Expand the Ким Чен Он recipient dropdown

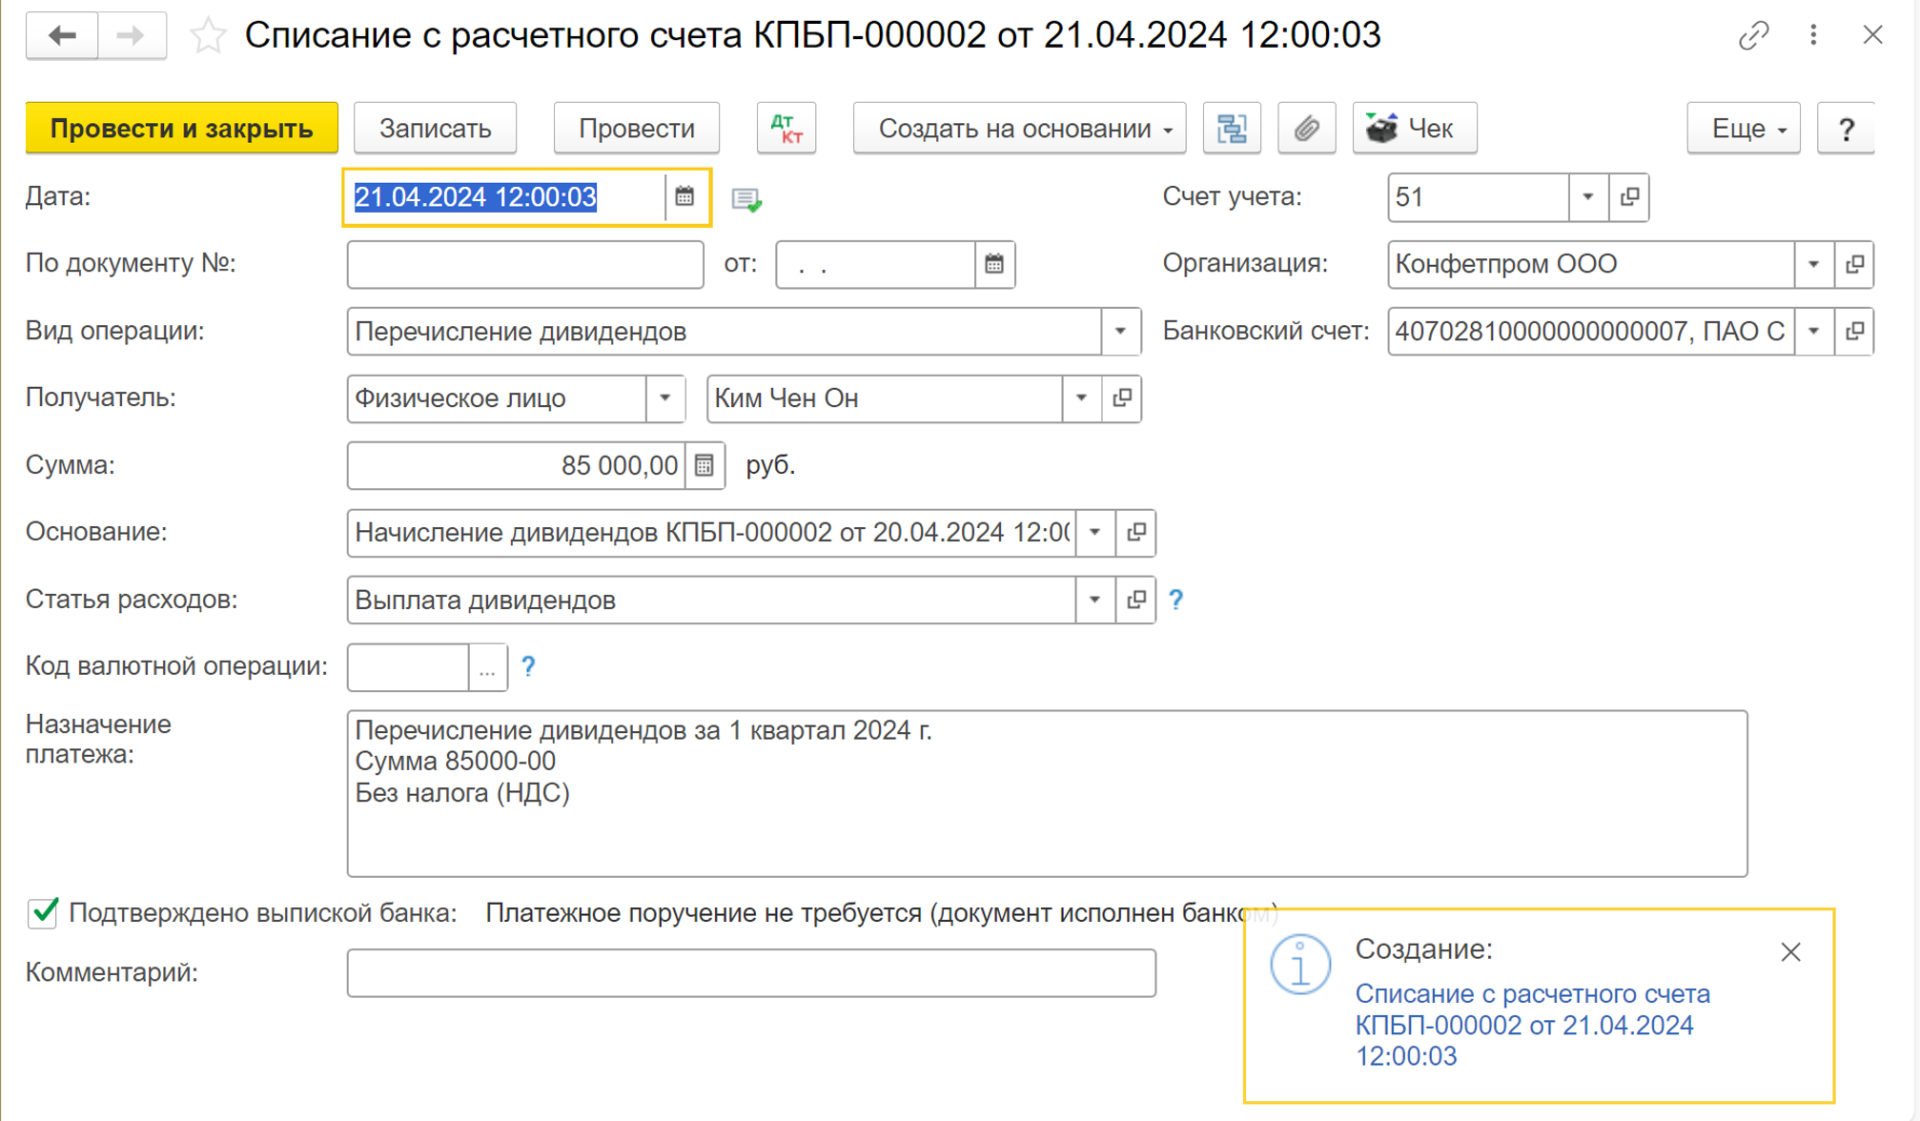1081,398
